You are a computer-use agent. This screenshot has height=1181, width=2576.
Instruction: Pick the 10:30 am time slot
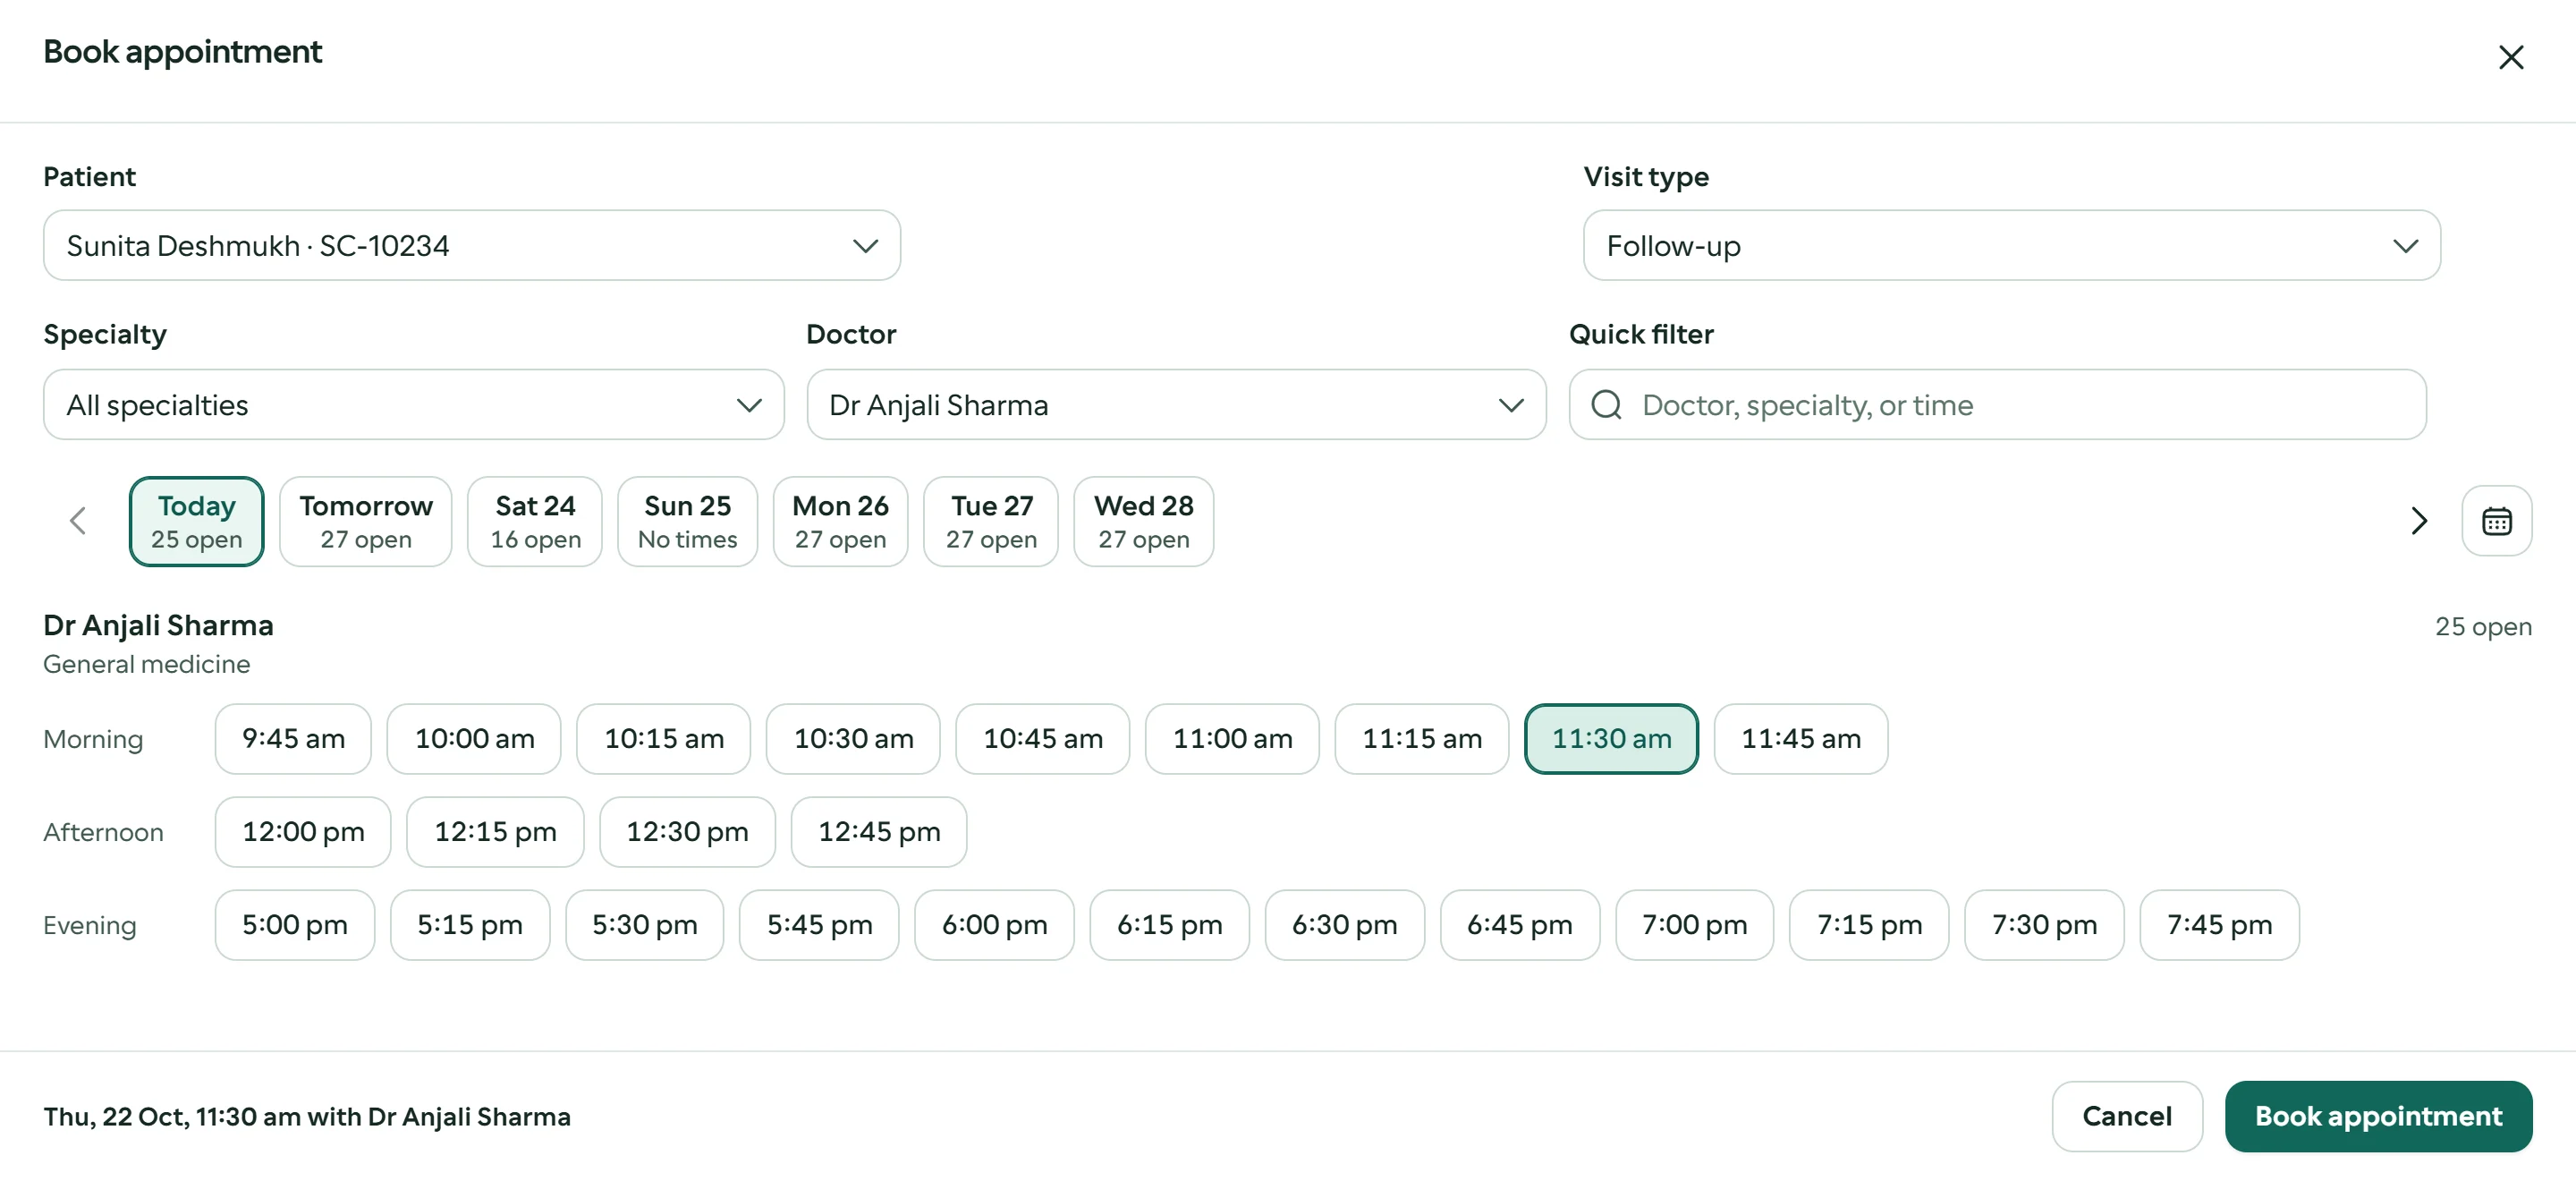853,739
